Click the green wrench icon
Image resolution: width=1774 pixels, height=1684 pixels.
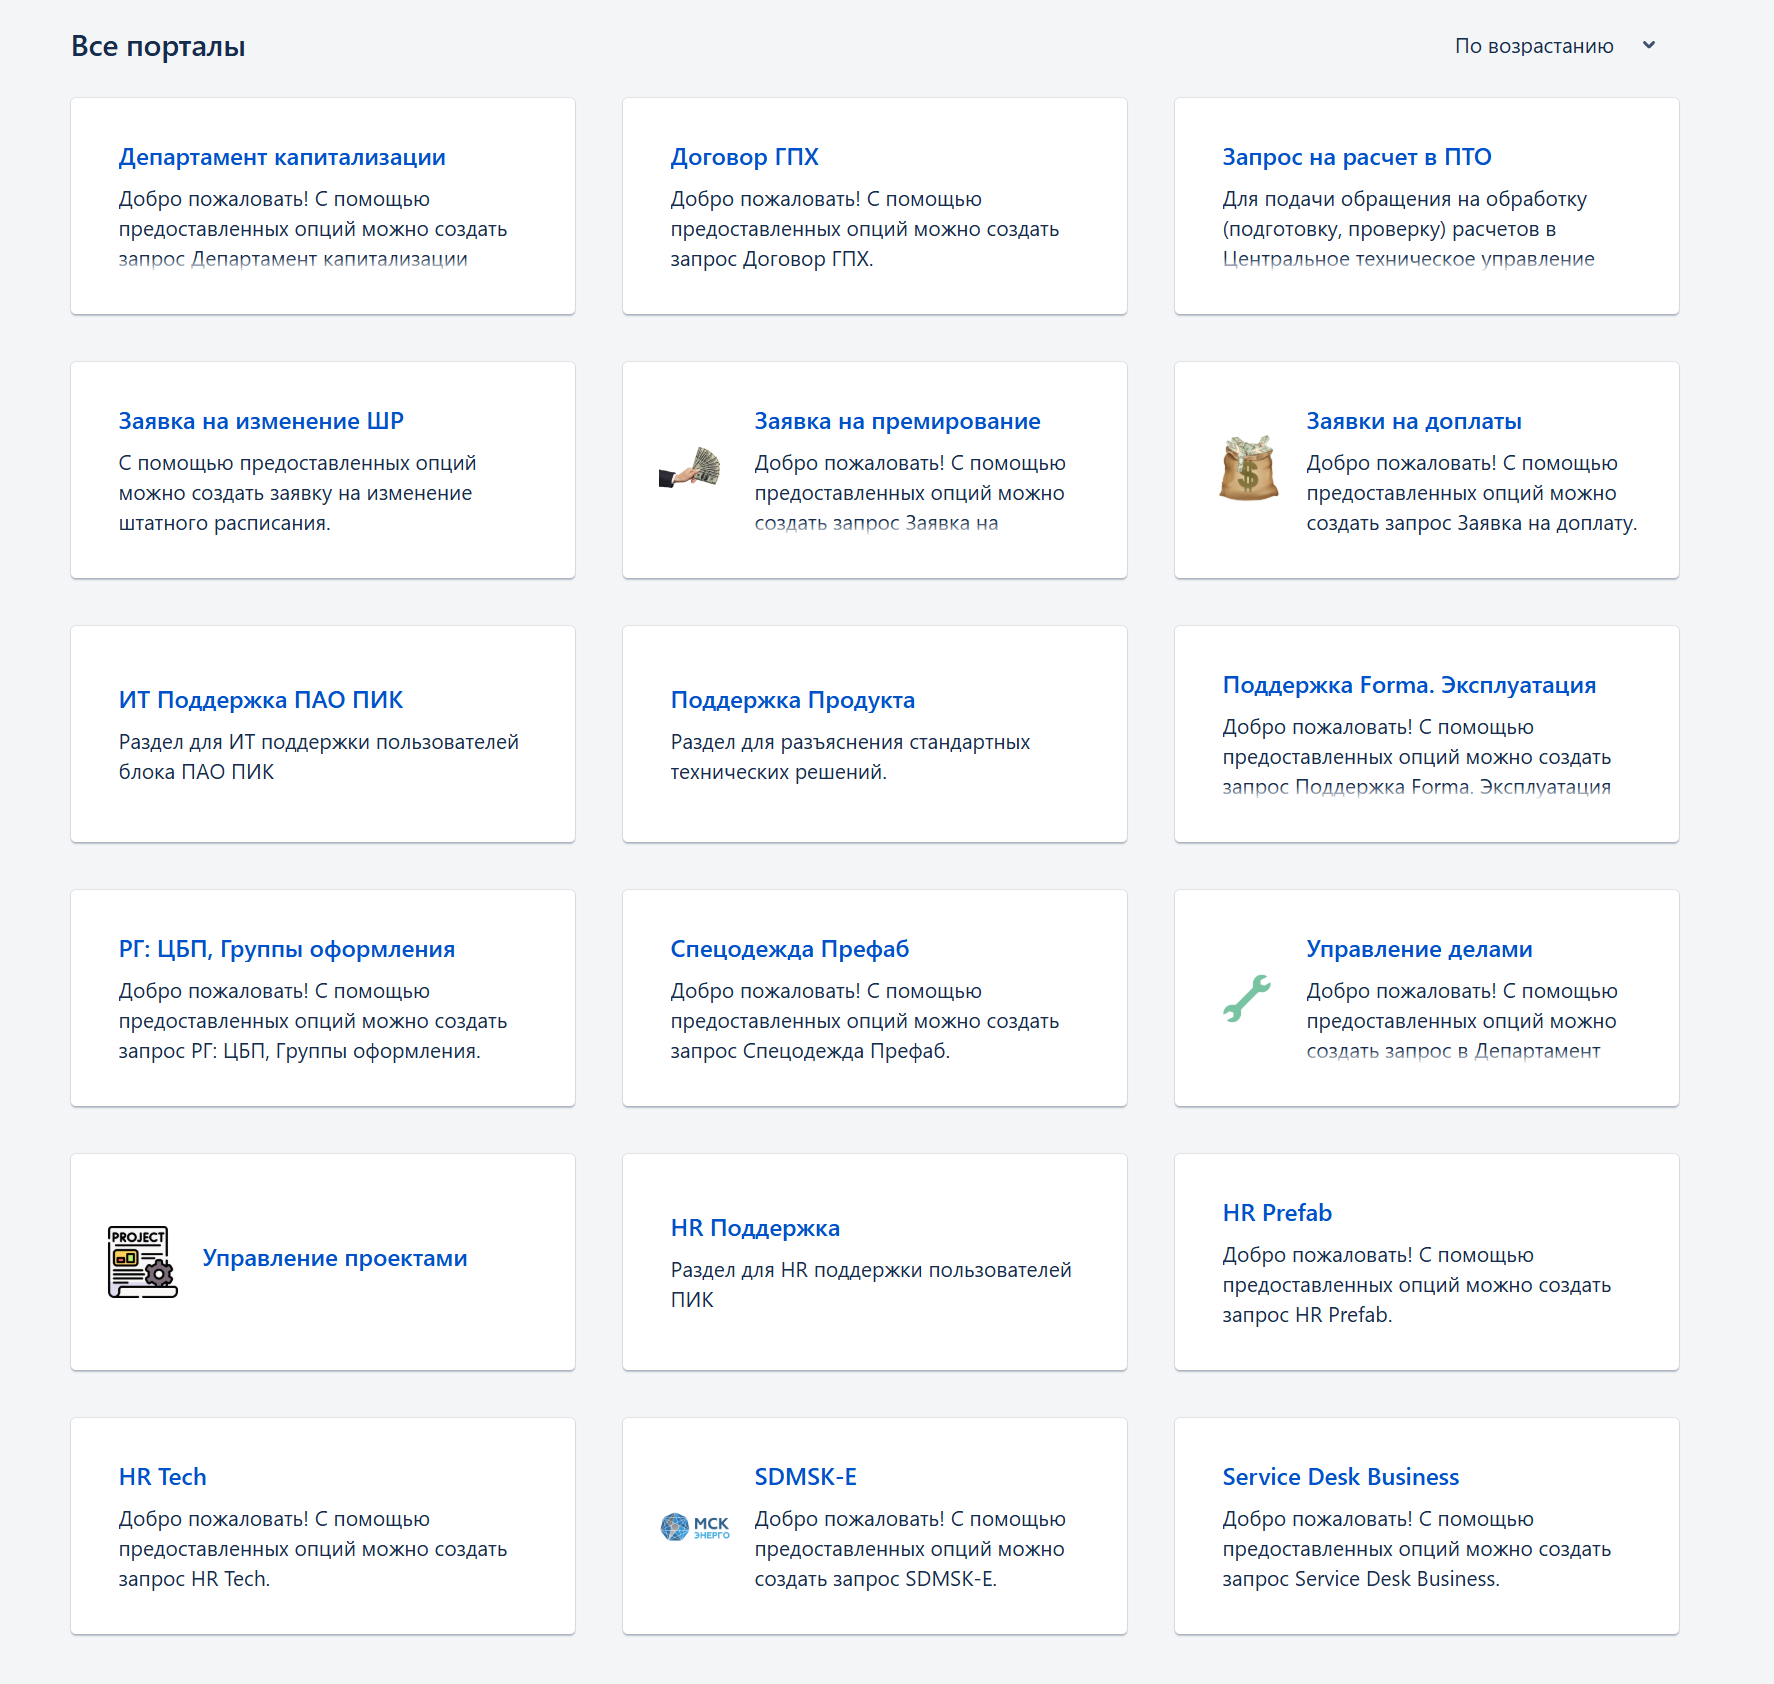point(1247,998)
